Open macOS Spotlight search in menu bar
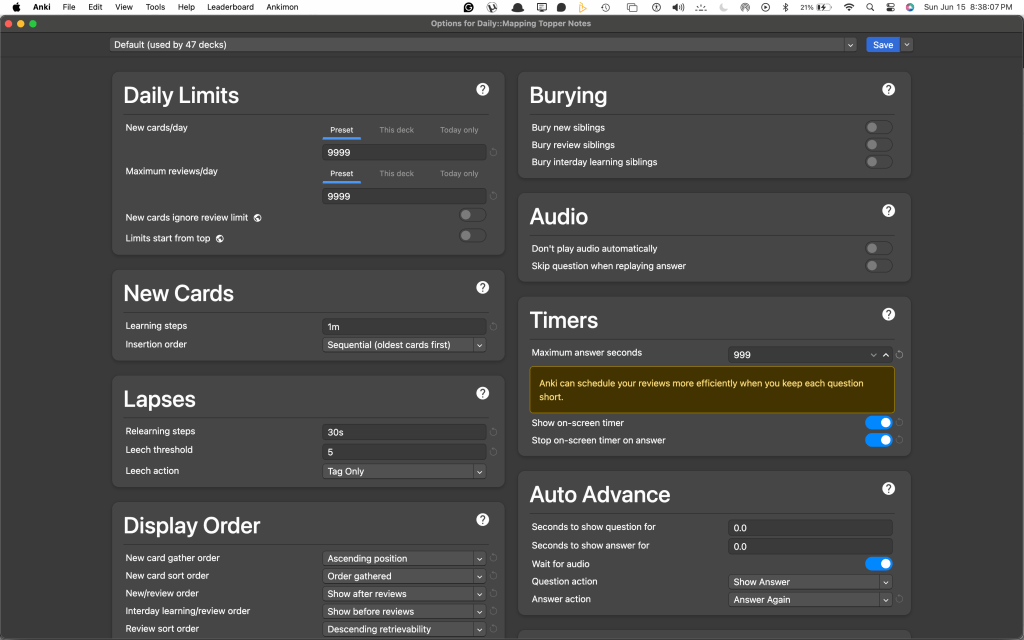Image resolution: width=1024 pixels, height=640 pixels. pos(870,7)
